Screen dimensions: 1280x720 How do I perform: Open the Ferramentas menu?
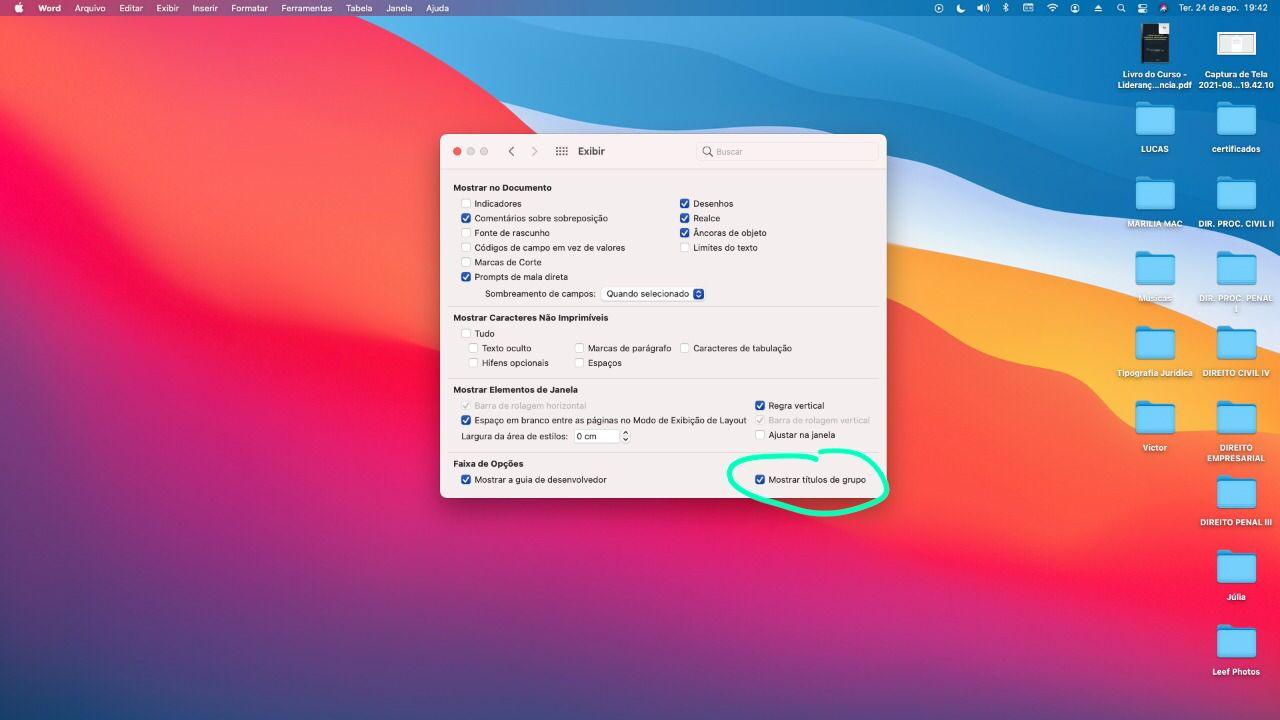[306, 8]
